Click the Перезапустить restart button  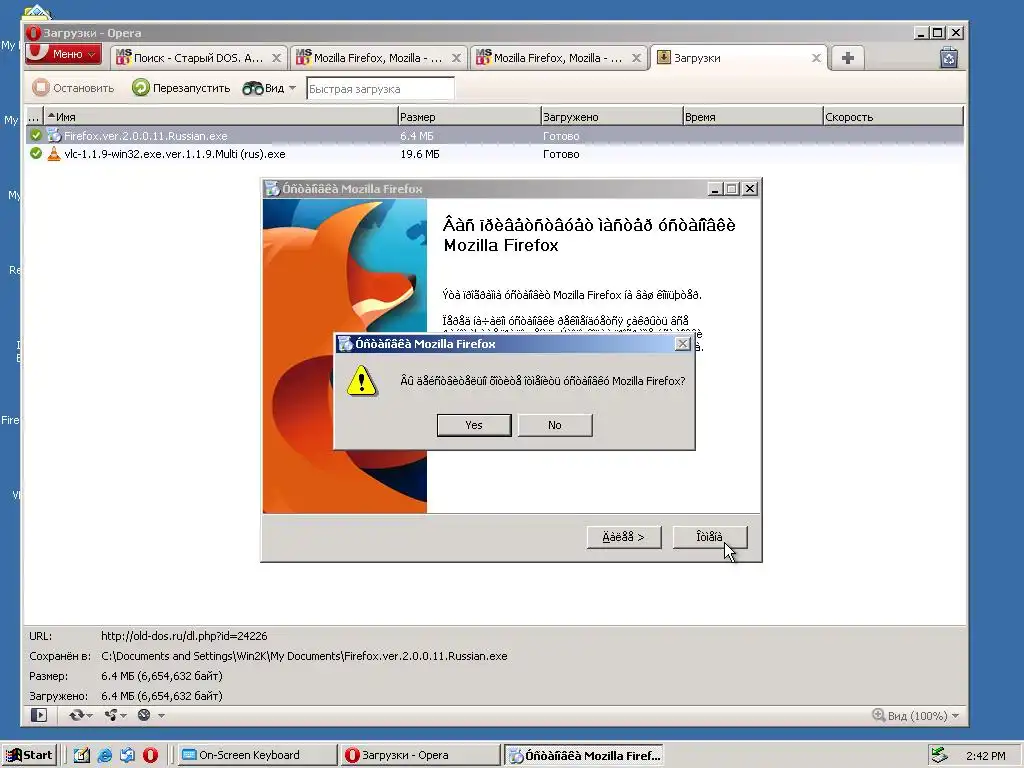[x=182, y=88]
